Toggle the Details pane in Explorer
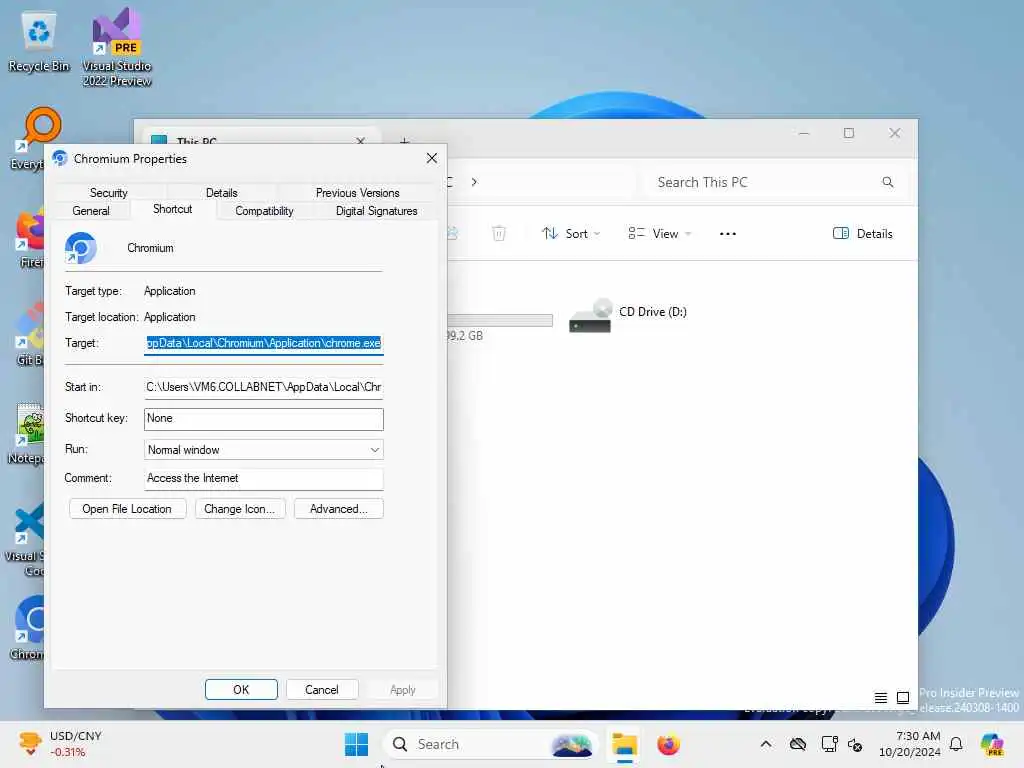The width and height of the screenshot is (1024, 768). pyautogui.click(x=863, y=234)
